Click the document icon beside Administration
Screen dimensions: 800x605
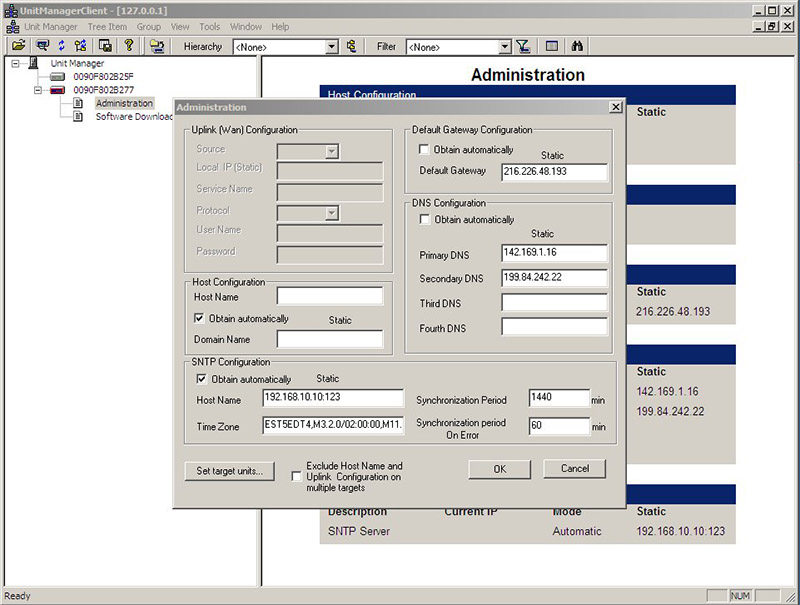point(78,103)
